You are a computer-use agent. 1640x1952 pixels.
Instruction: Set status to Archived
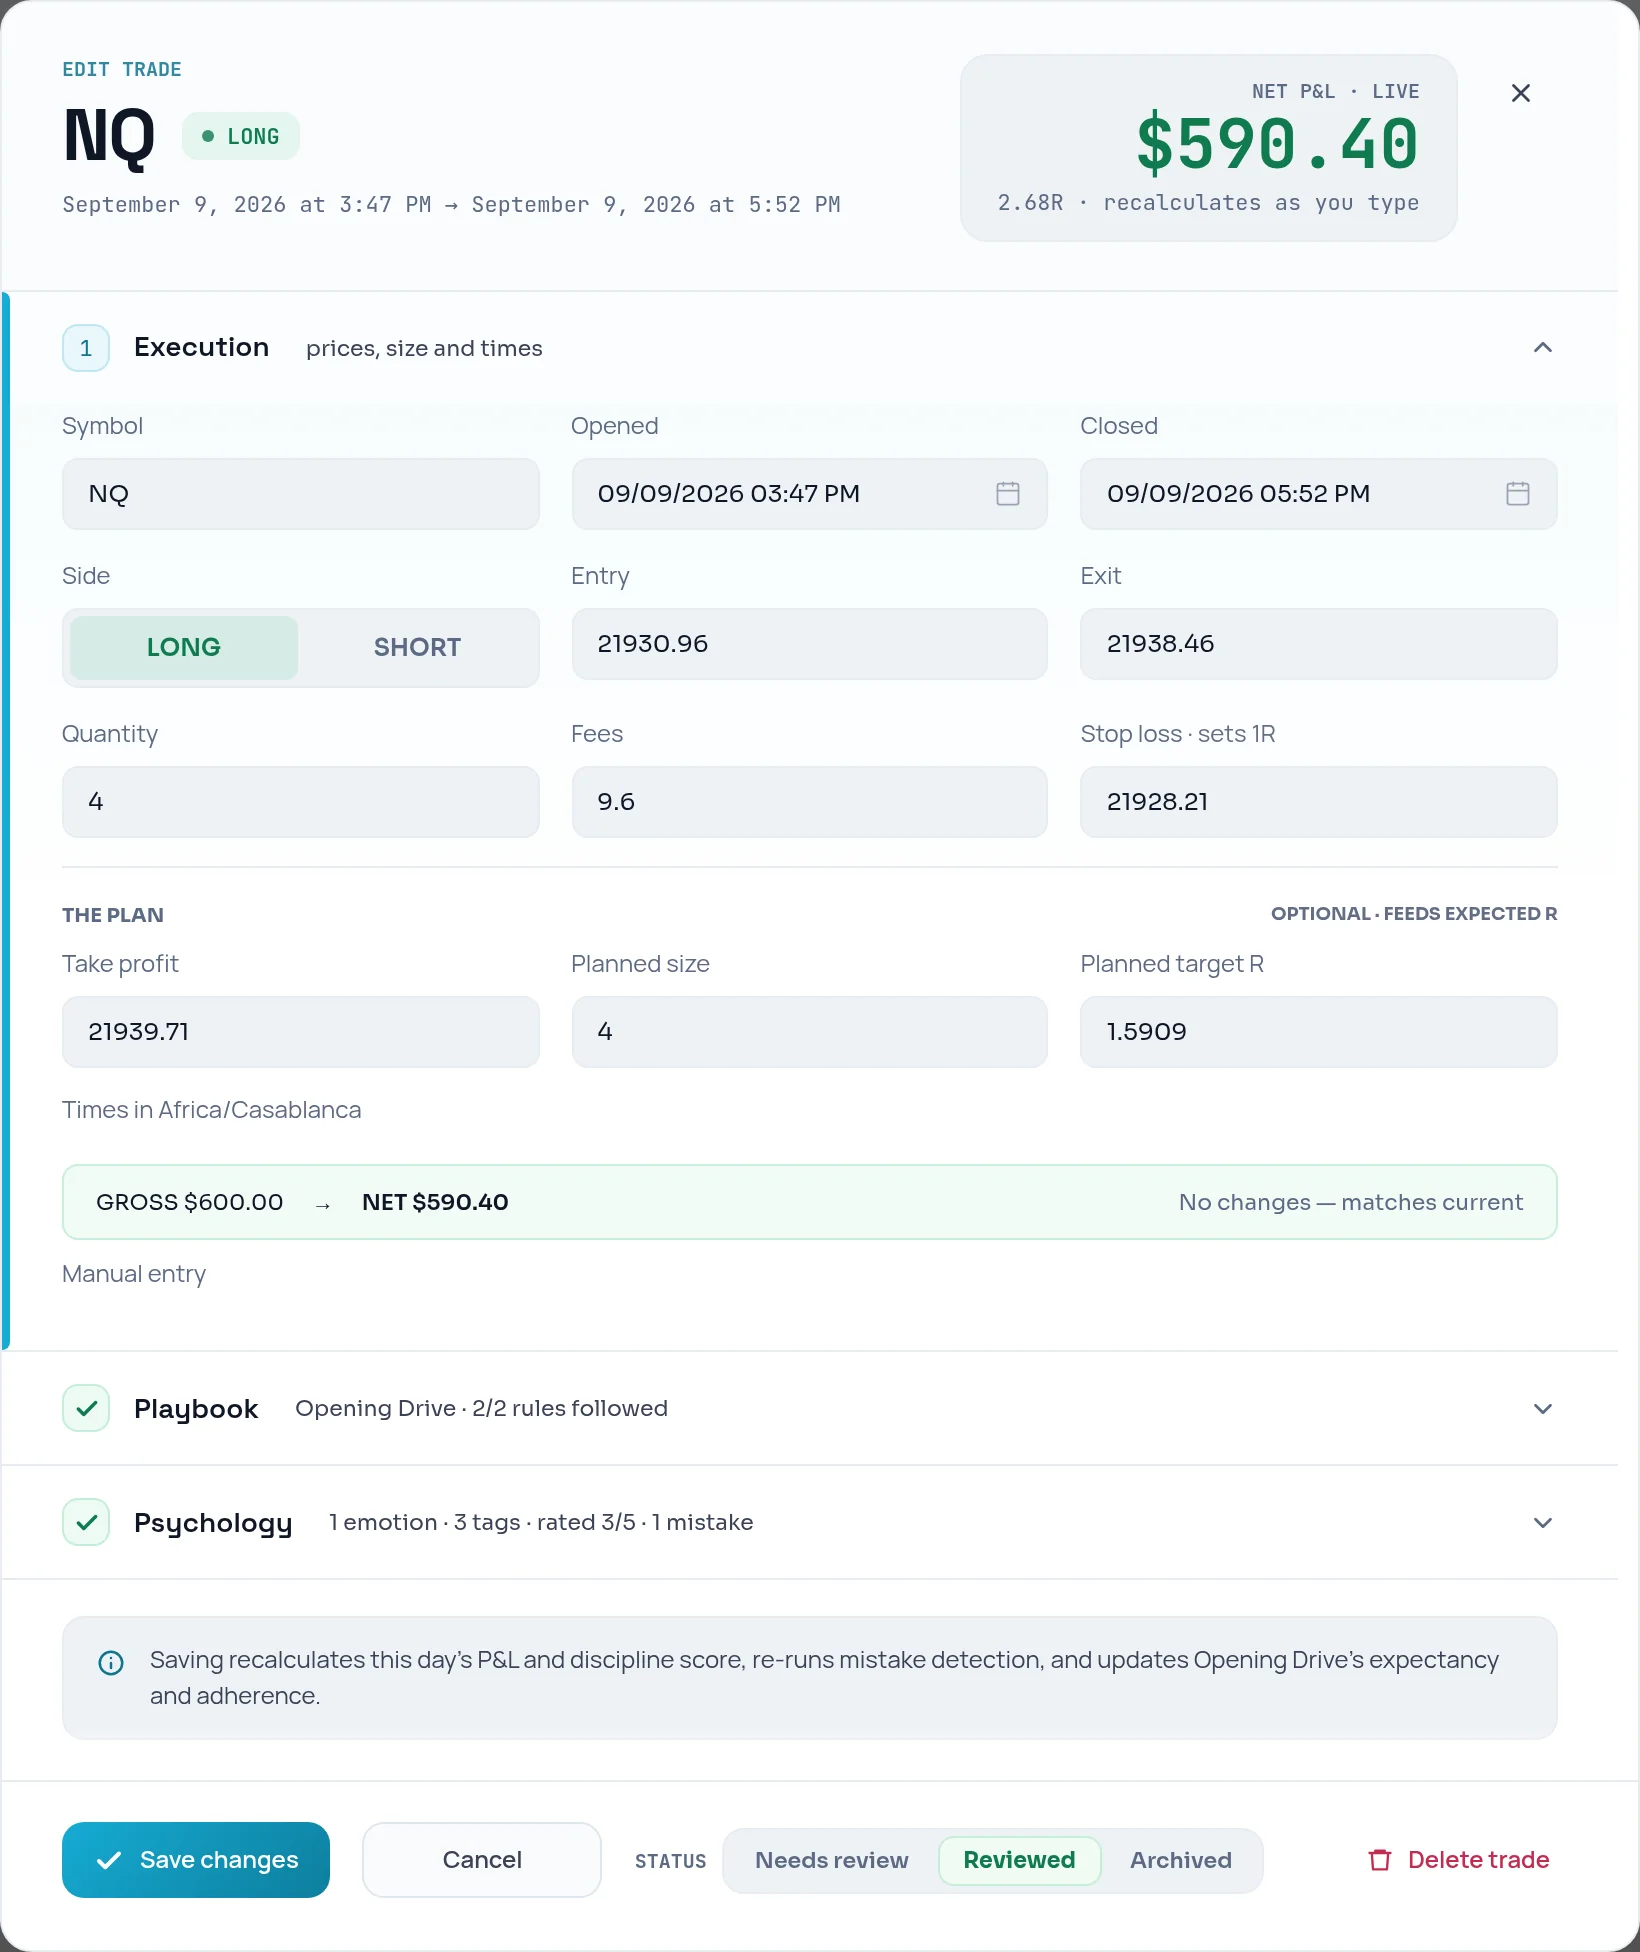pyautogui.click(x=1181, y=1860)
